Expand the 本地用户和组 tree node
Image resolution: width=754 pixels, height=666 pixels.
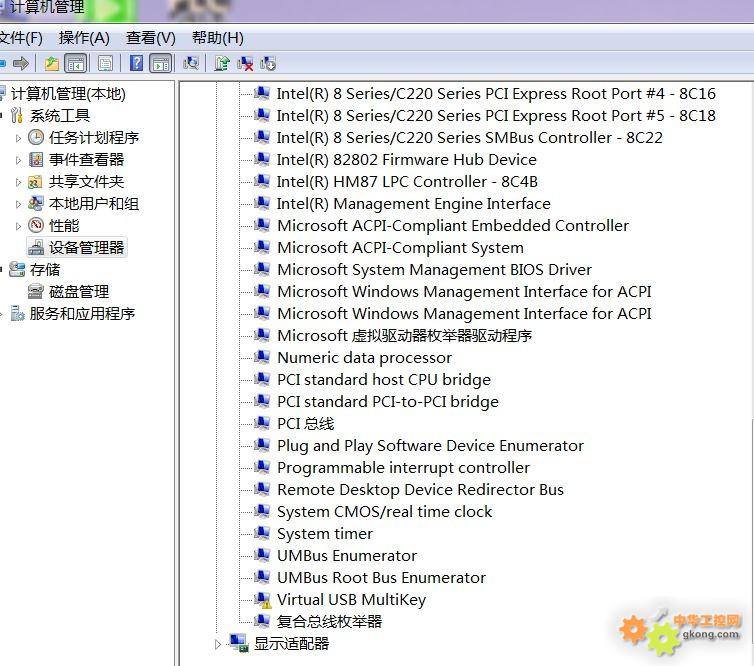tap(18, 204)
